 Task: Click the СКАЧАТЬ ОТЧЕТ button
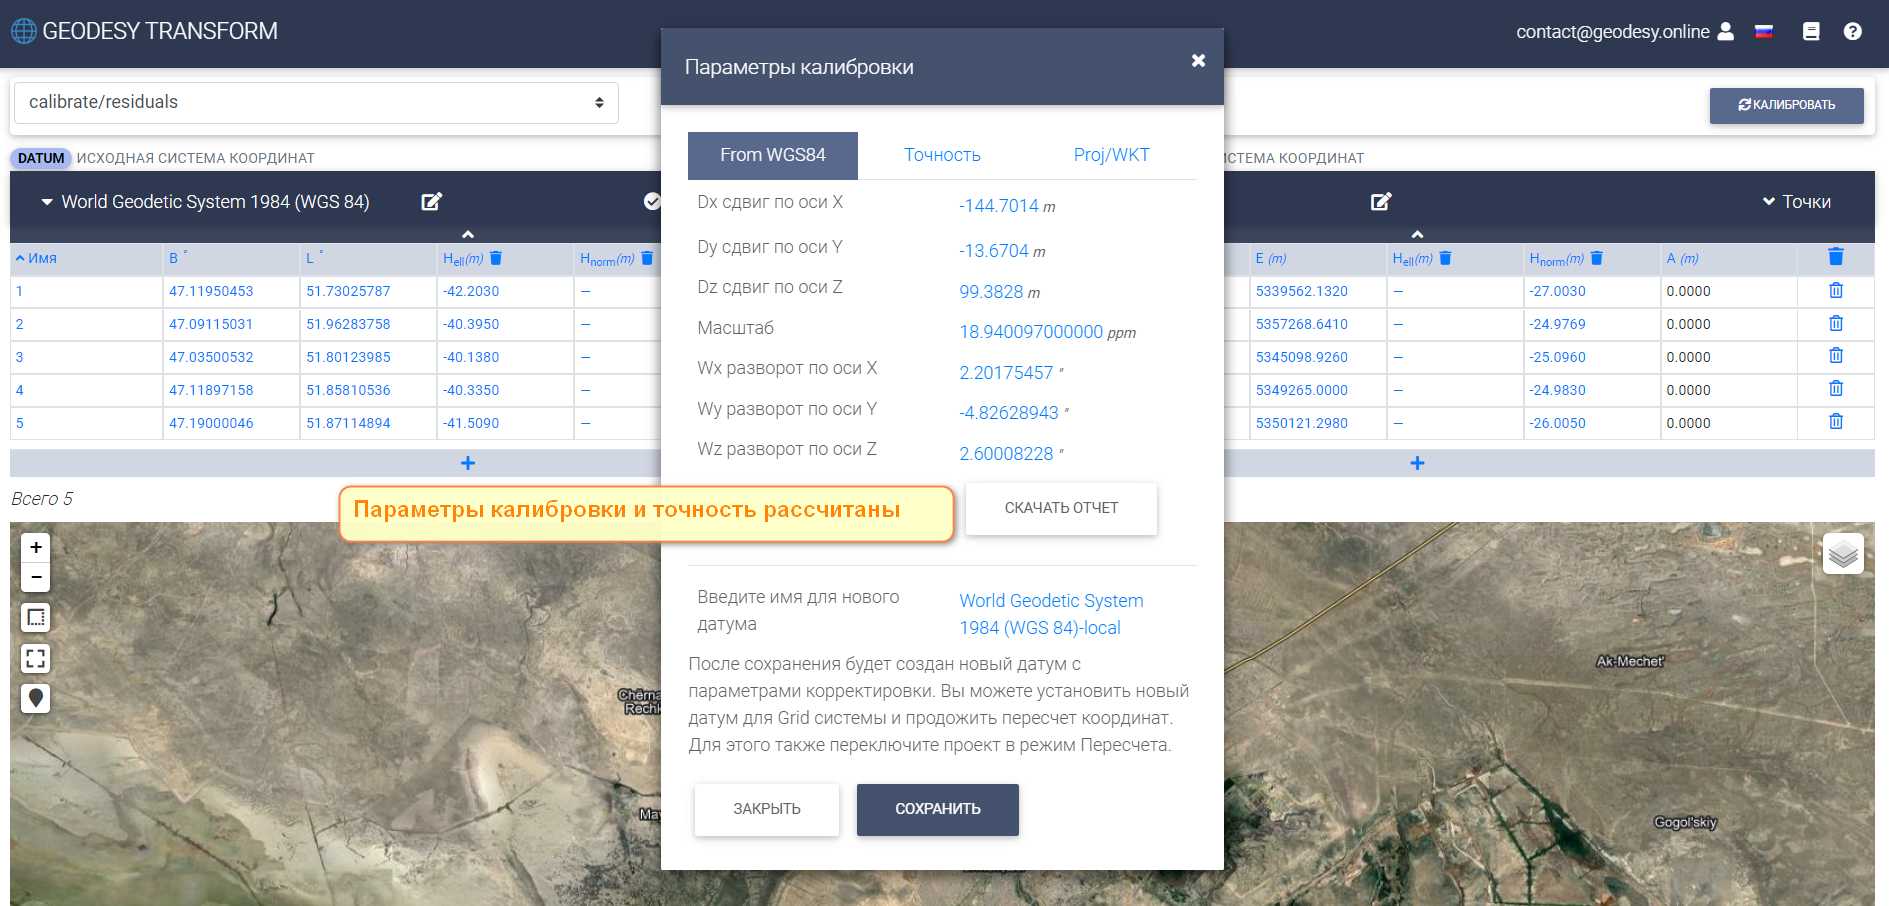[x=1061, y=508]
